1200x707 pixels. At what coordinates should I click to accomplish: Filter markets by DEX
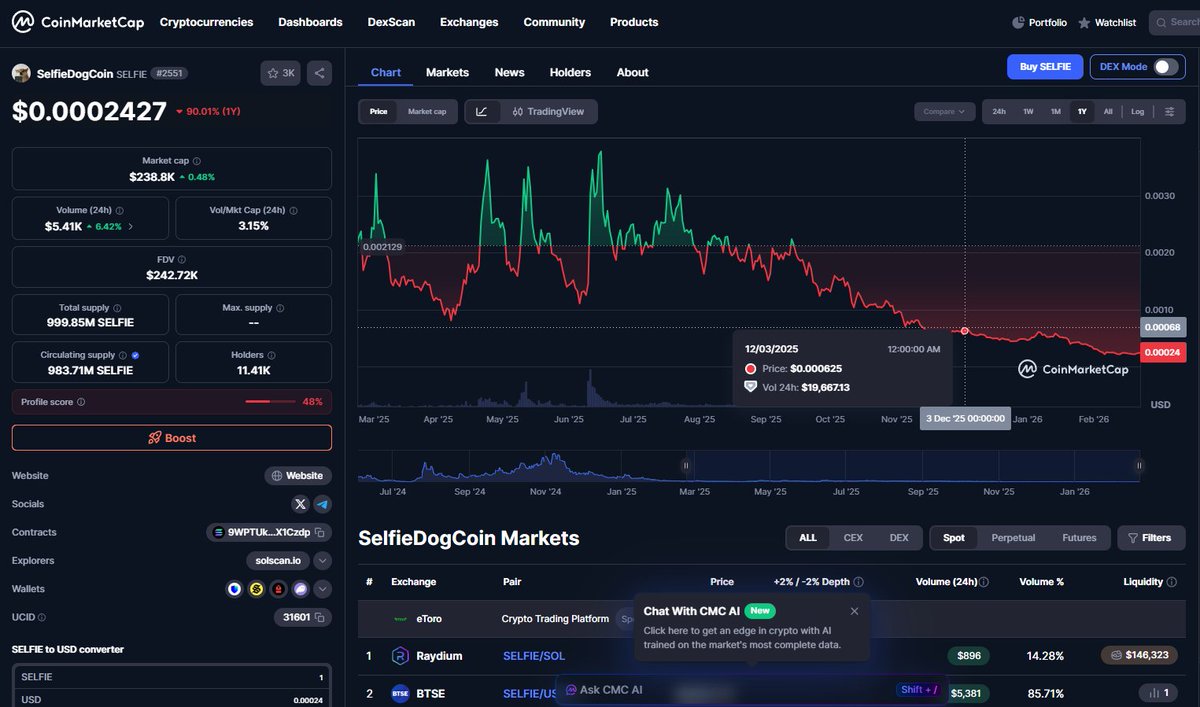coord(899,538)
